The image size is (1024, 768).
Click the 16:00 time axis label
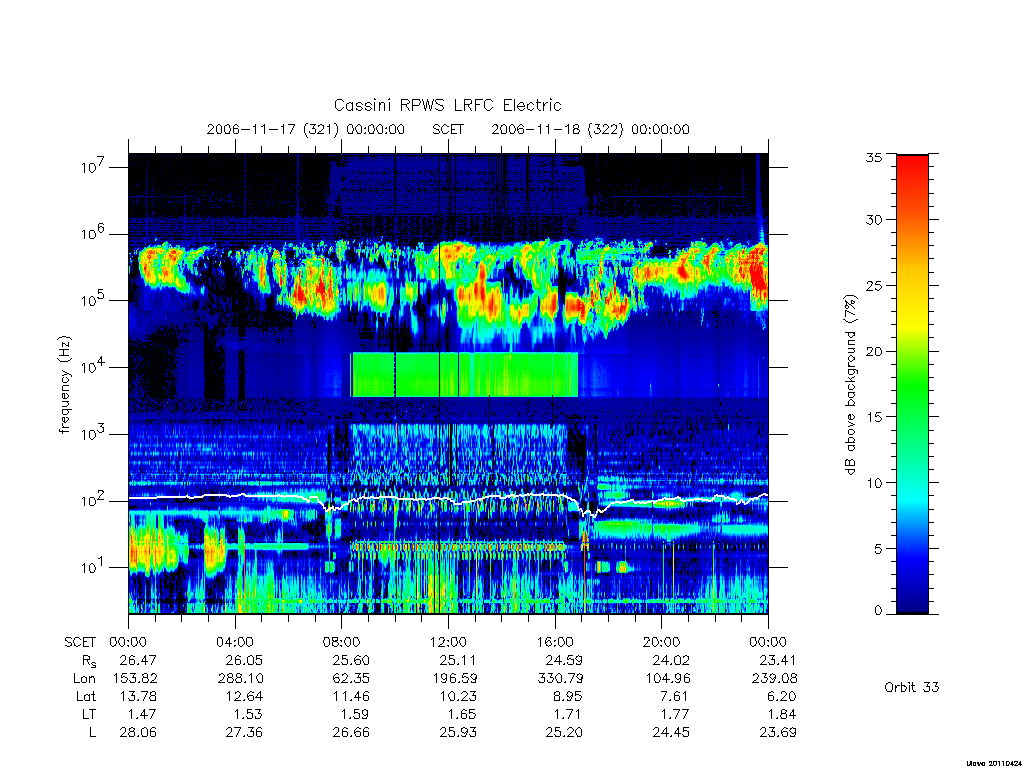coord(554,642)
